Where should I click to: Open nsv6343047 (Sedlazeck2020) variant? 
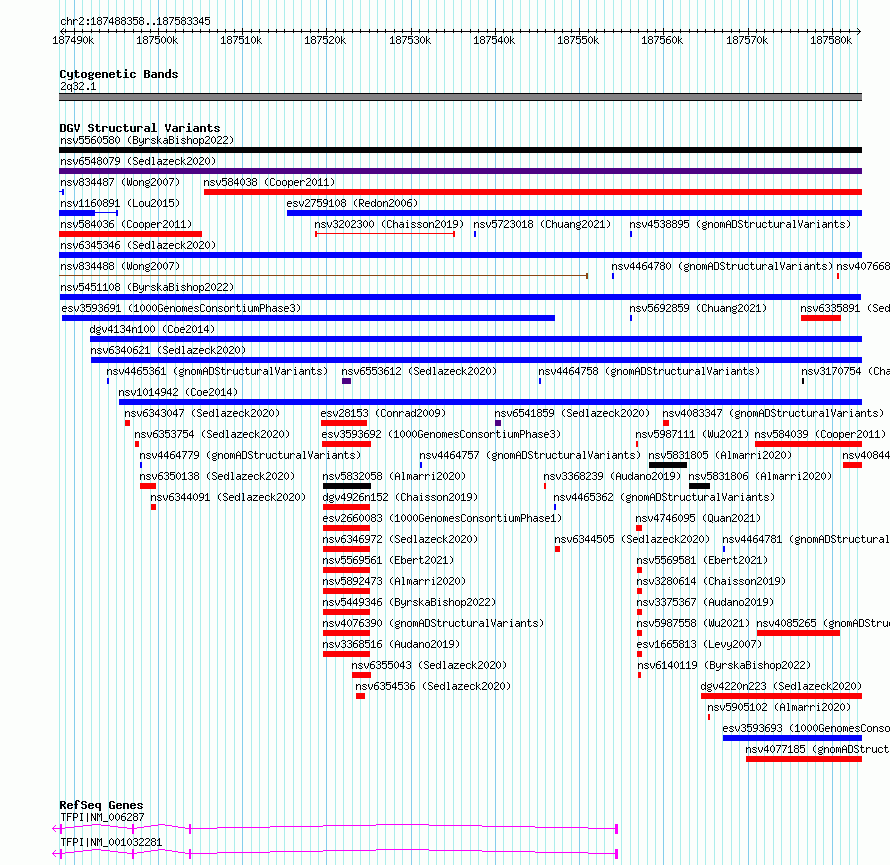tap(202, 413)
